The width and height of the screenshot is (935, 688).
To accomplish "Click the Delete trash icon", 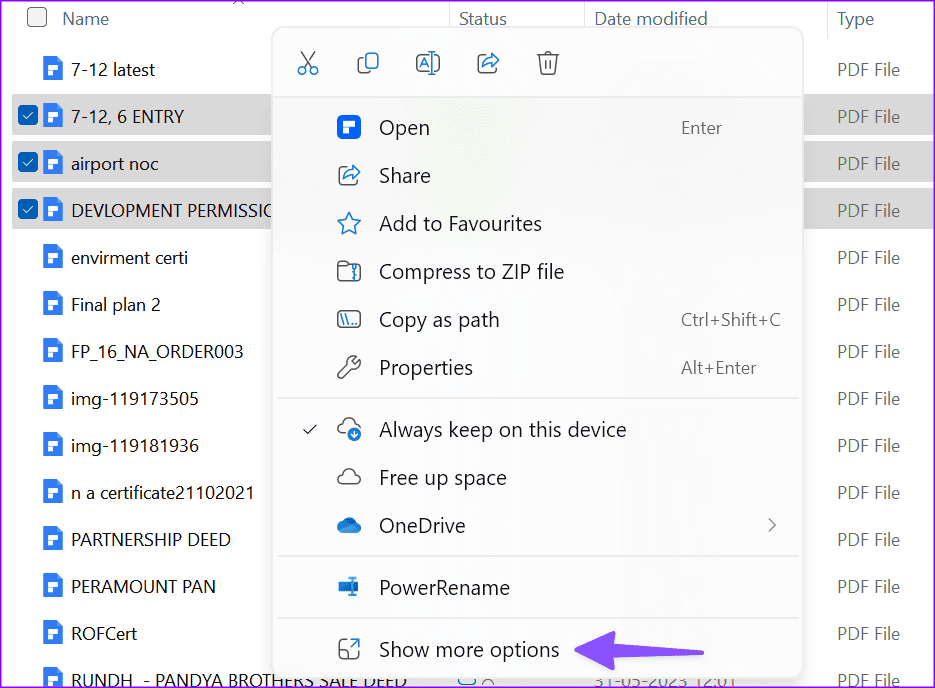I will point(547,63).
